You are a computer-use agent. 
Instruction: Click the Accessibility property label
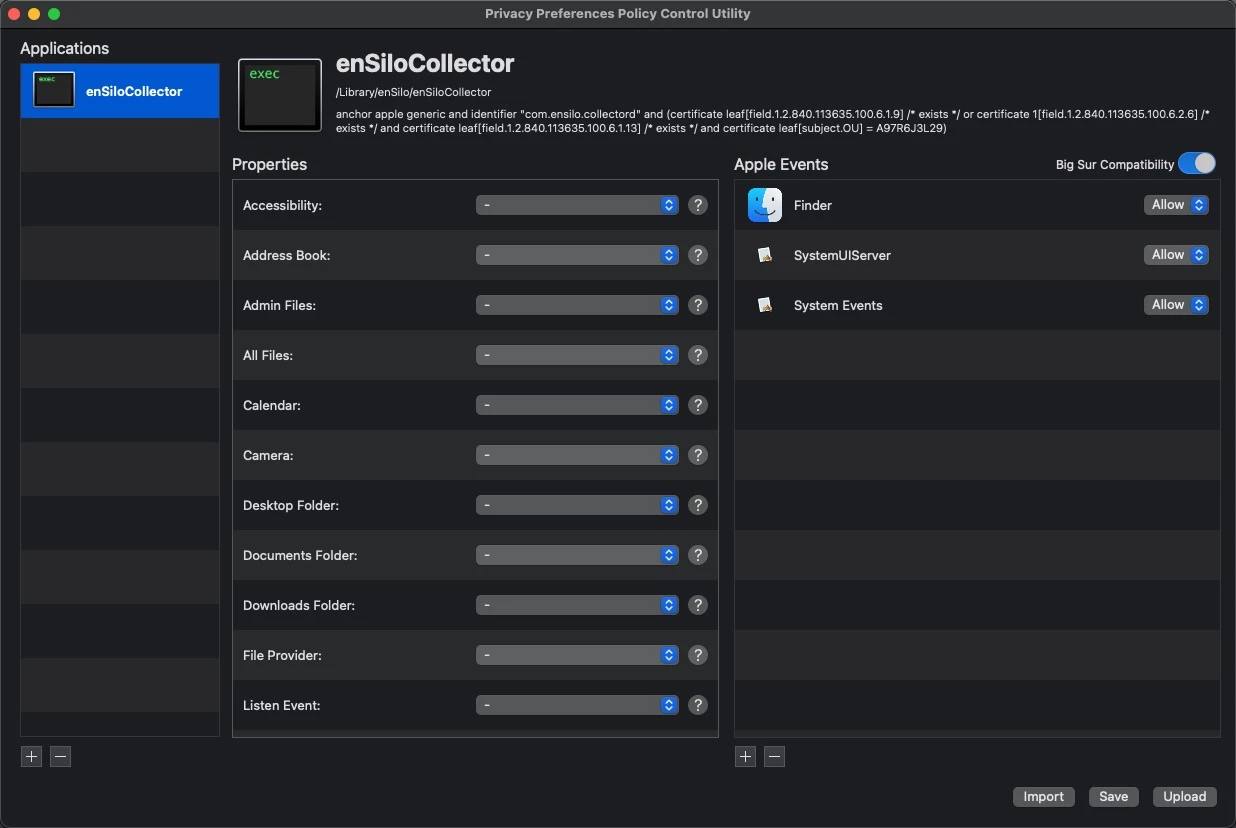pyautogui.click(x=283, y=205)
